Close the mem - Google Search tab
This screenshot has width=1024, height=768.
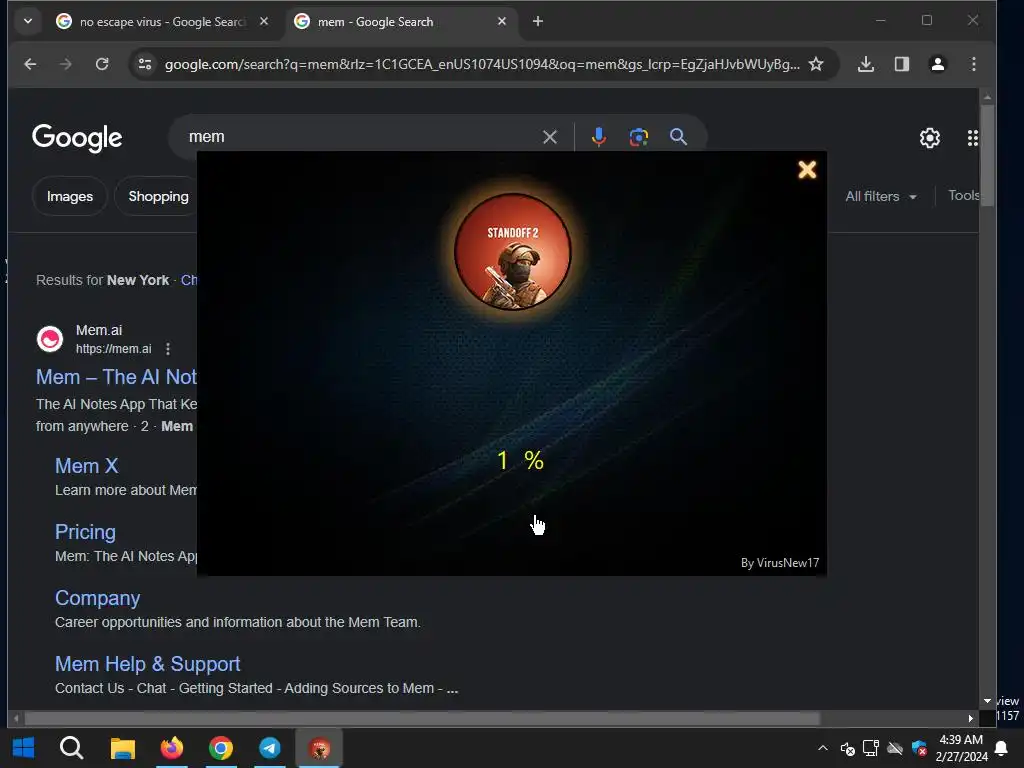point(502,22)
